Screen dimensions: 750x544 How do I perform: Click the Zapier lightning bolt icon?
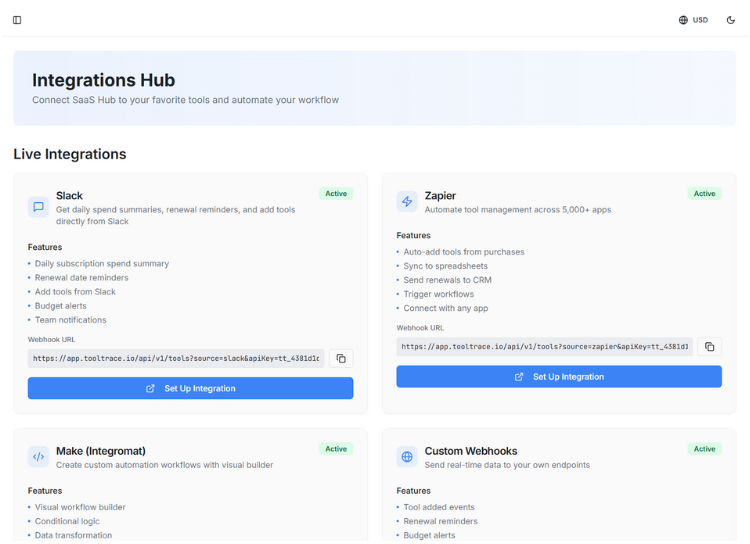(x=407, y=201)
